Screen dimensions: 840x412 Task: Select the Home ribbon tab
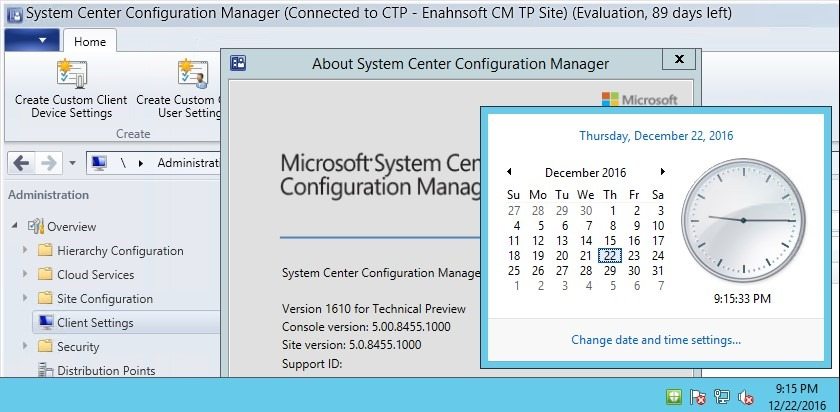(89, 41)
